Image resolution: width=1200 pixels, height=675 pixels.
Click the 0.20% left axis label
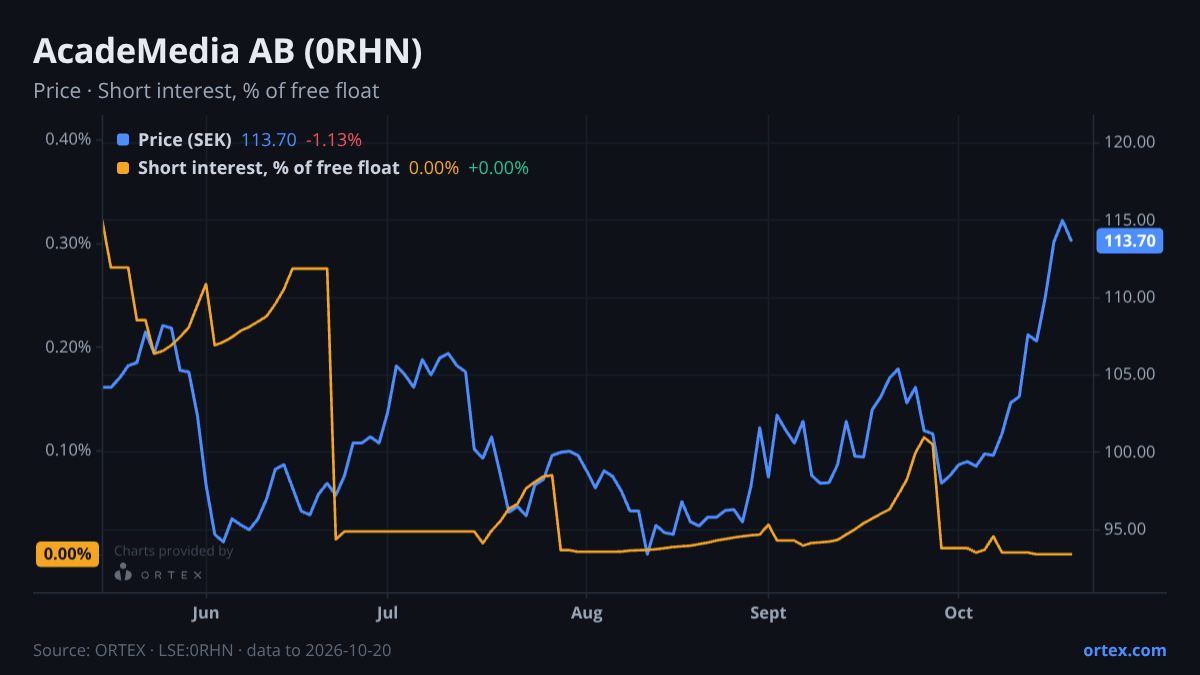68,347
